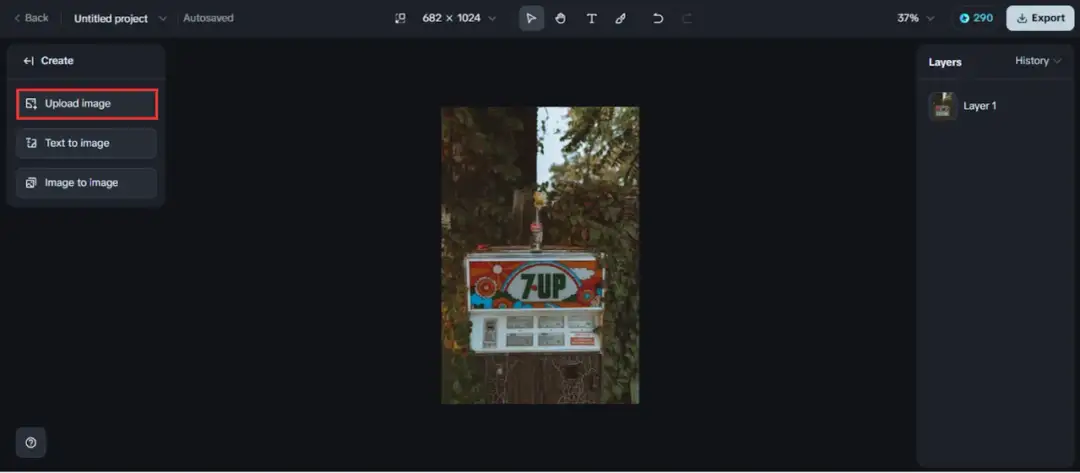Go Back to previous page
1080x473 pixels.
coord(31,18)
